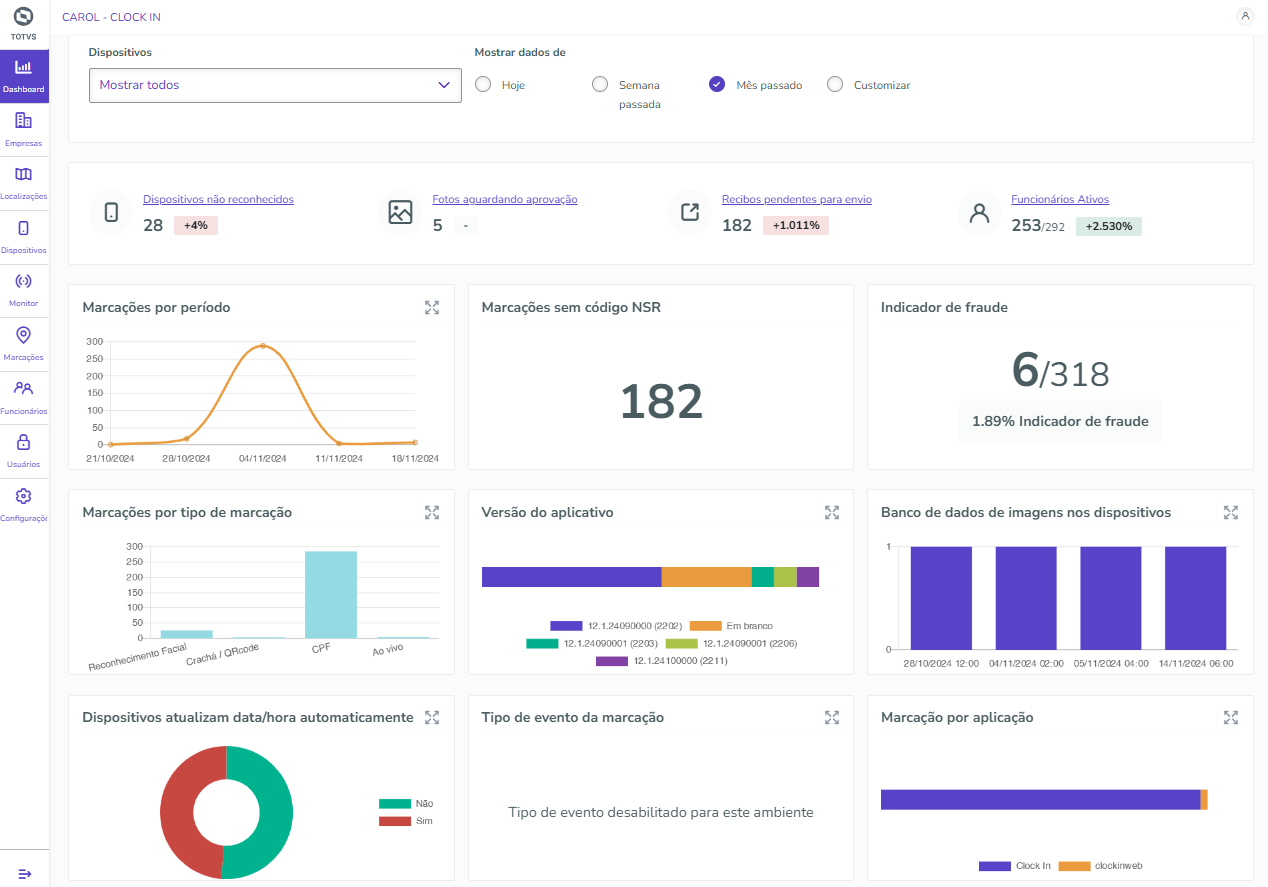Click the 14/11/2024 06:00 image database bar

[x=1196, y=598]
